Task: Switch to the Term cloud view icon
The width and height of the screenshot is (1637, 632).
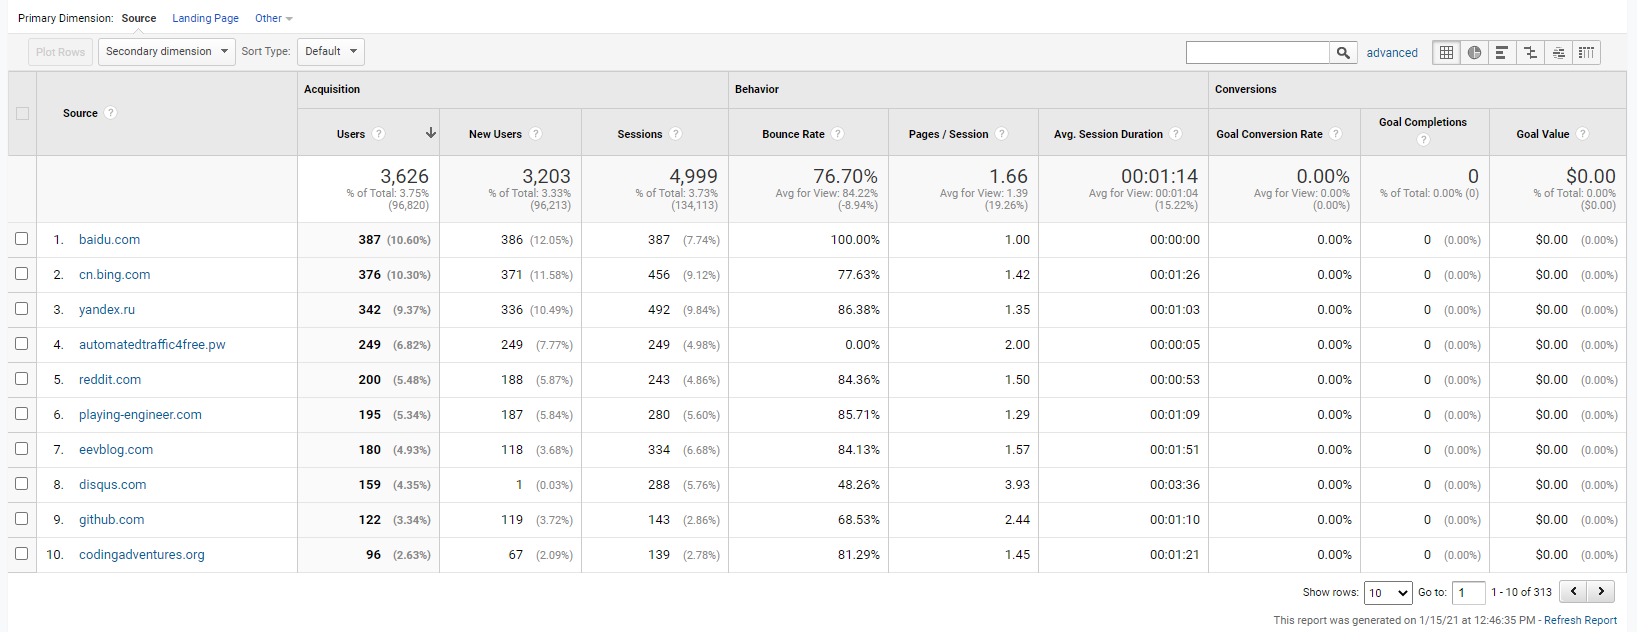Action: (x=1558, y=53)
